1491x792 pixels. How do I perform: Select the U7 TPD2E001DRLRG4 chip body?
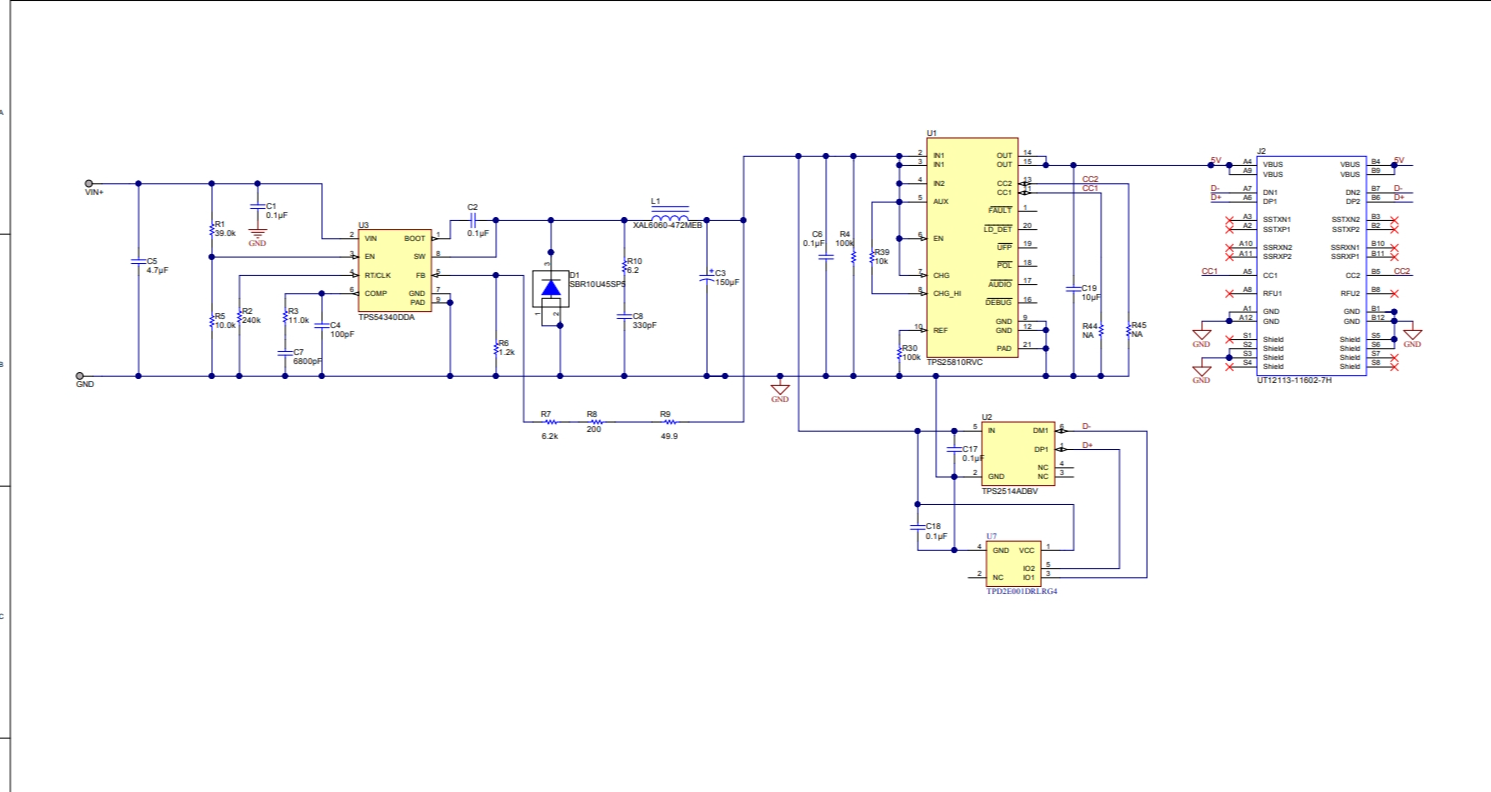1012,564
